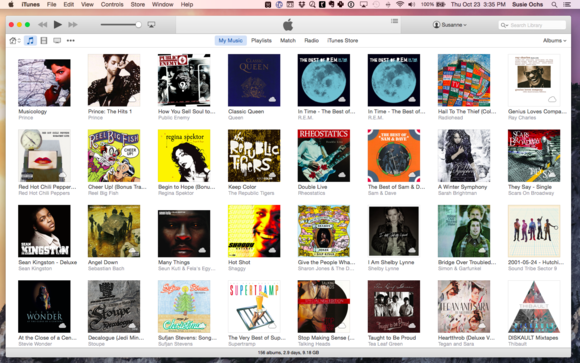Open the Genius Loves Company album cover
The width and height of the screenshot is (580, 363).
click(x=534, y=80)
